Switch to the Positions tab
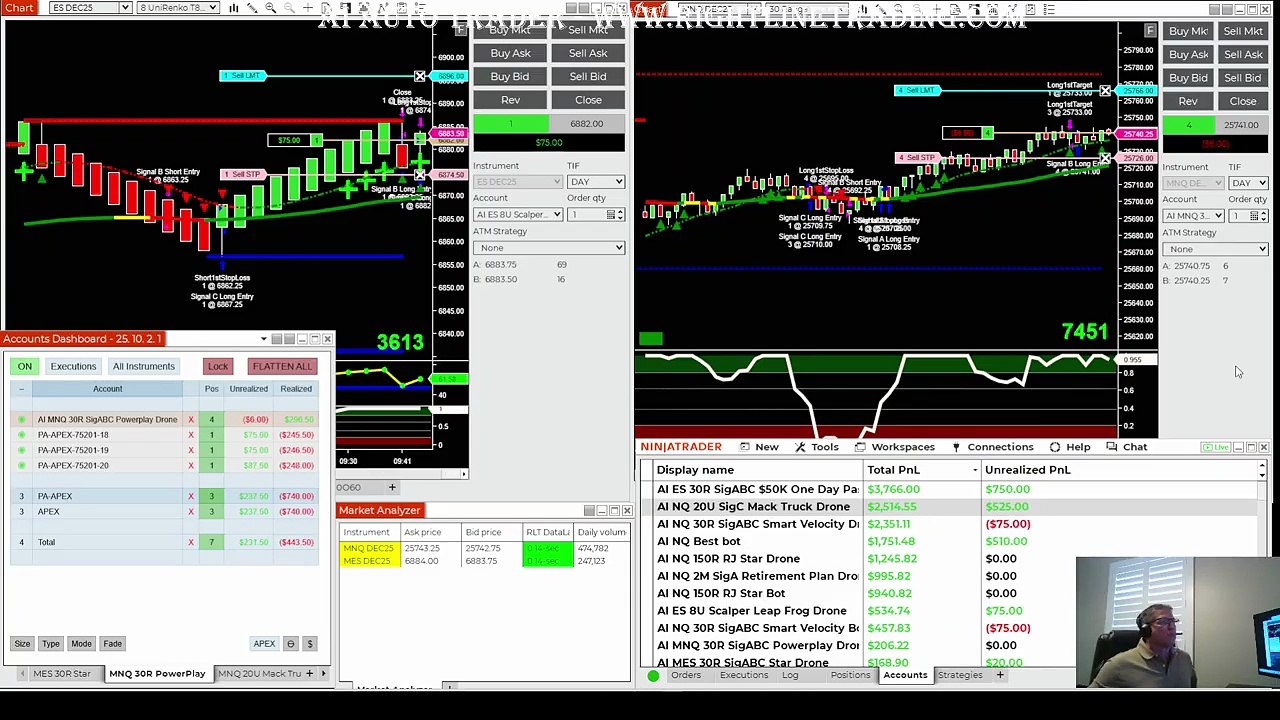 pyautogui.click(x=850, y=675)
